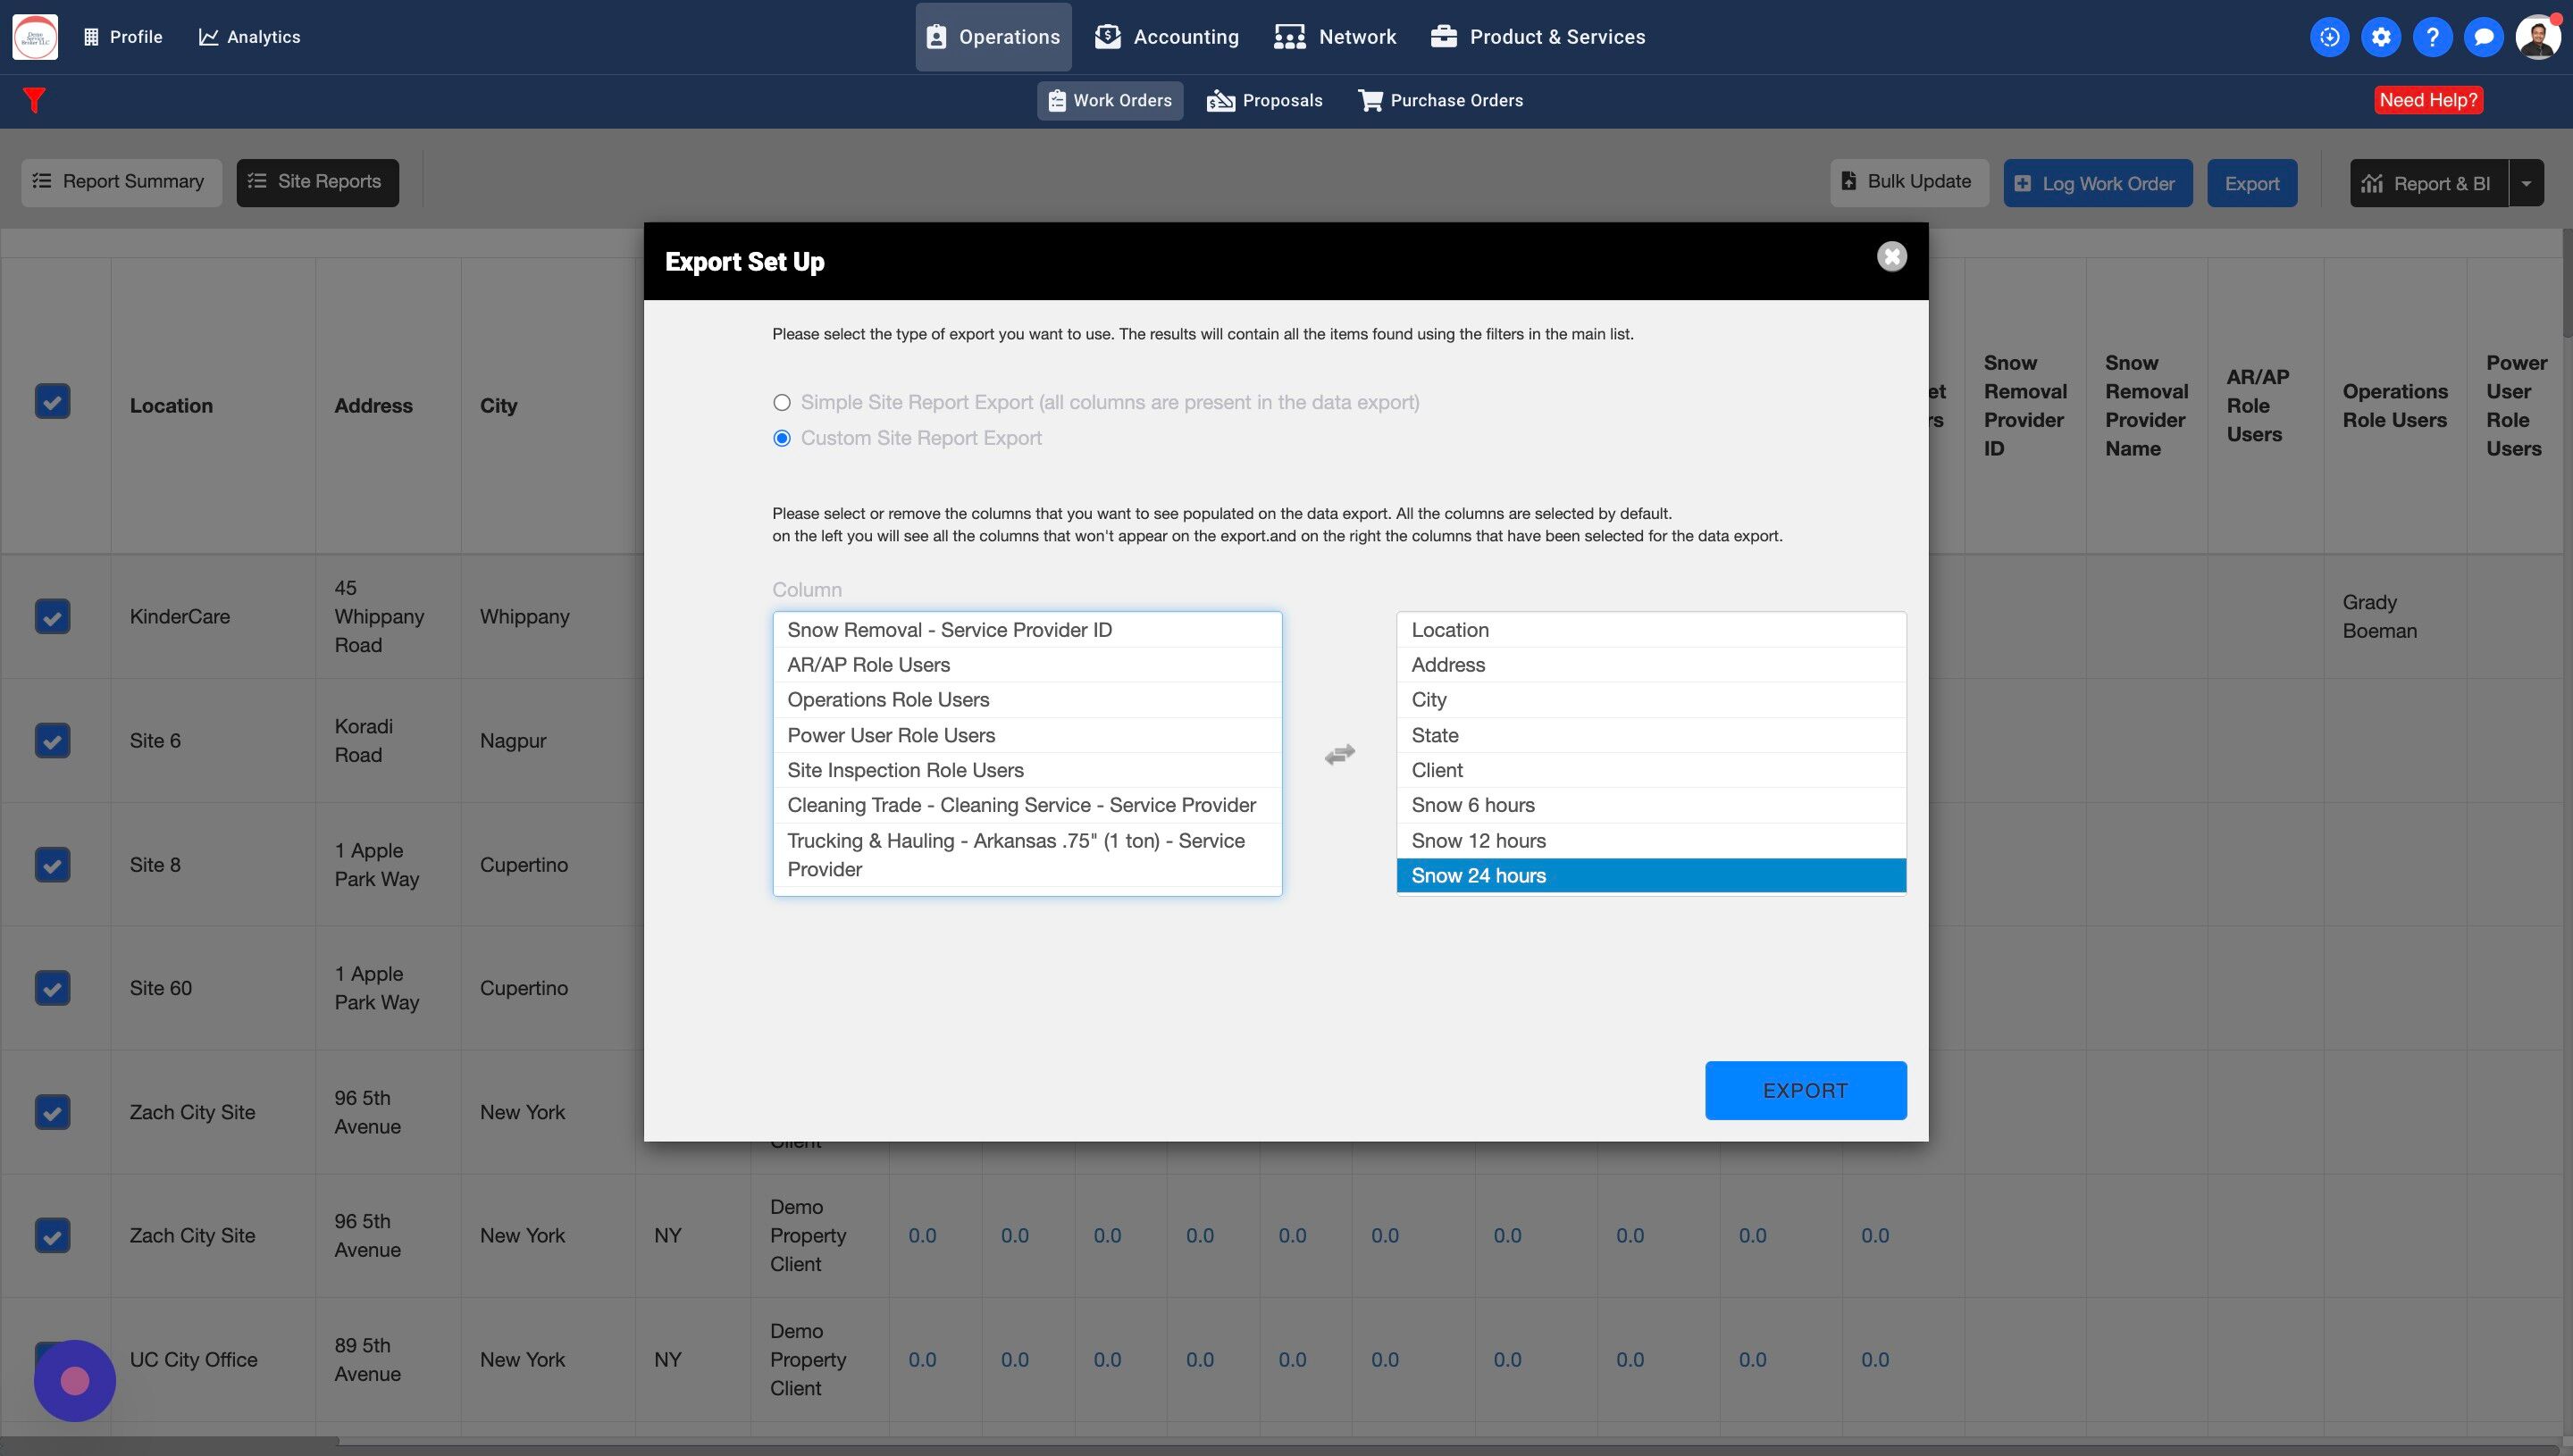This screenshot has width=2573, height=1456.
Task: Click the company logo icon
Action: [35, 37]
